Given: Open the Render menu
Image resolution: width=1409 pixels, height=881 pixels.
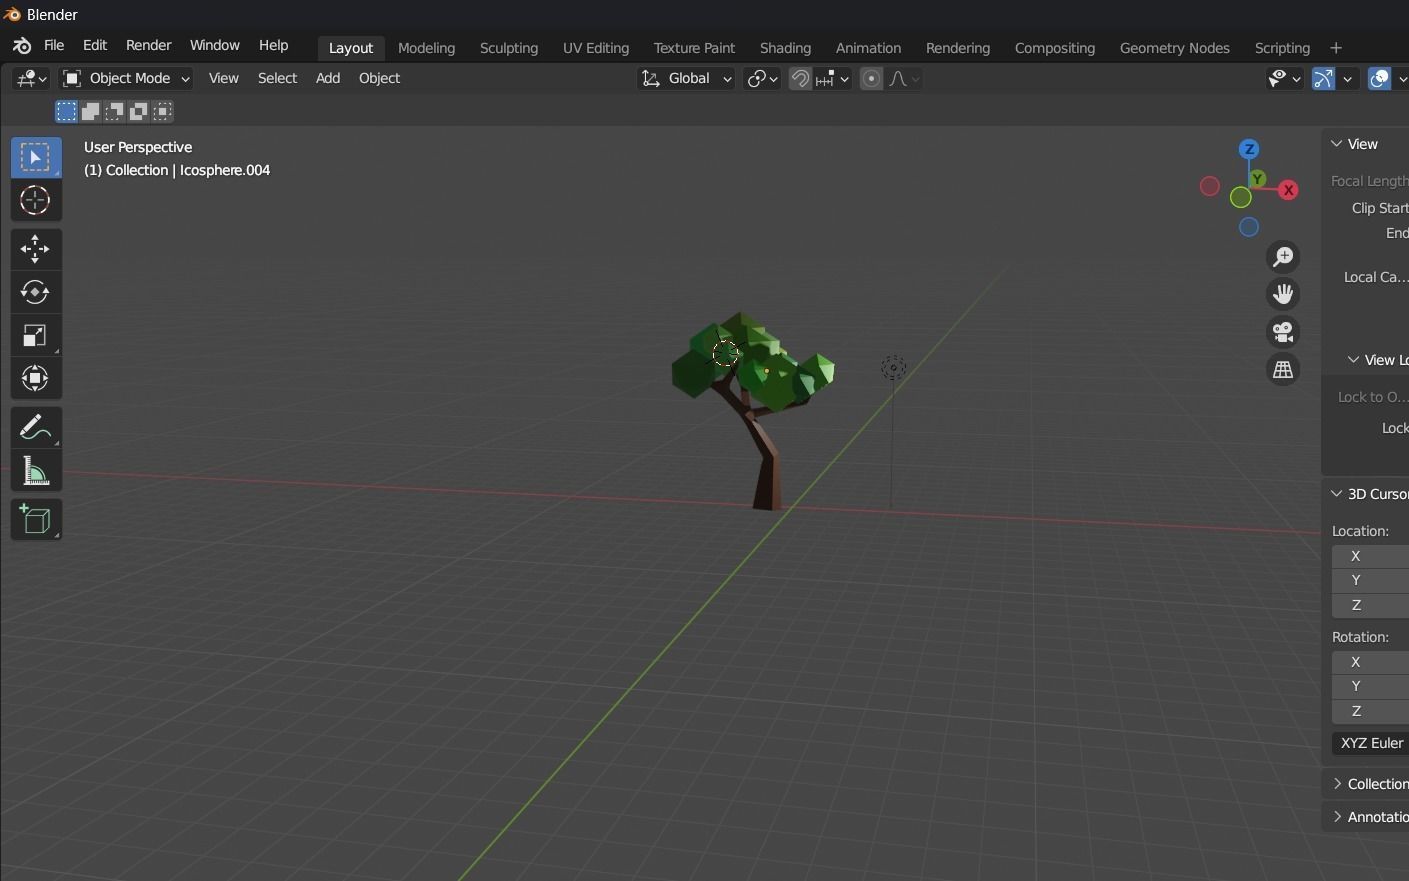Looking at the screenshot, I should (148, 46).
